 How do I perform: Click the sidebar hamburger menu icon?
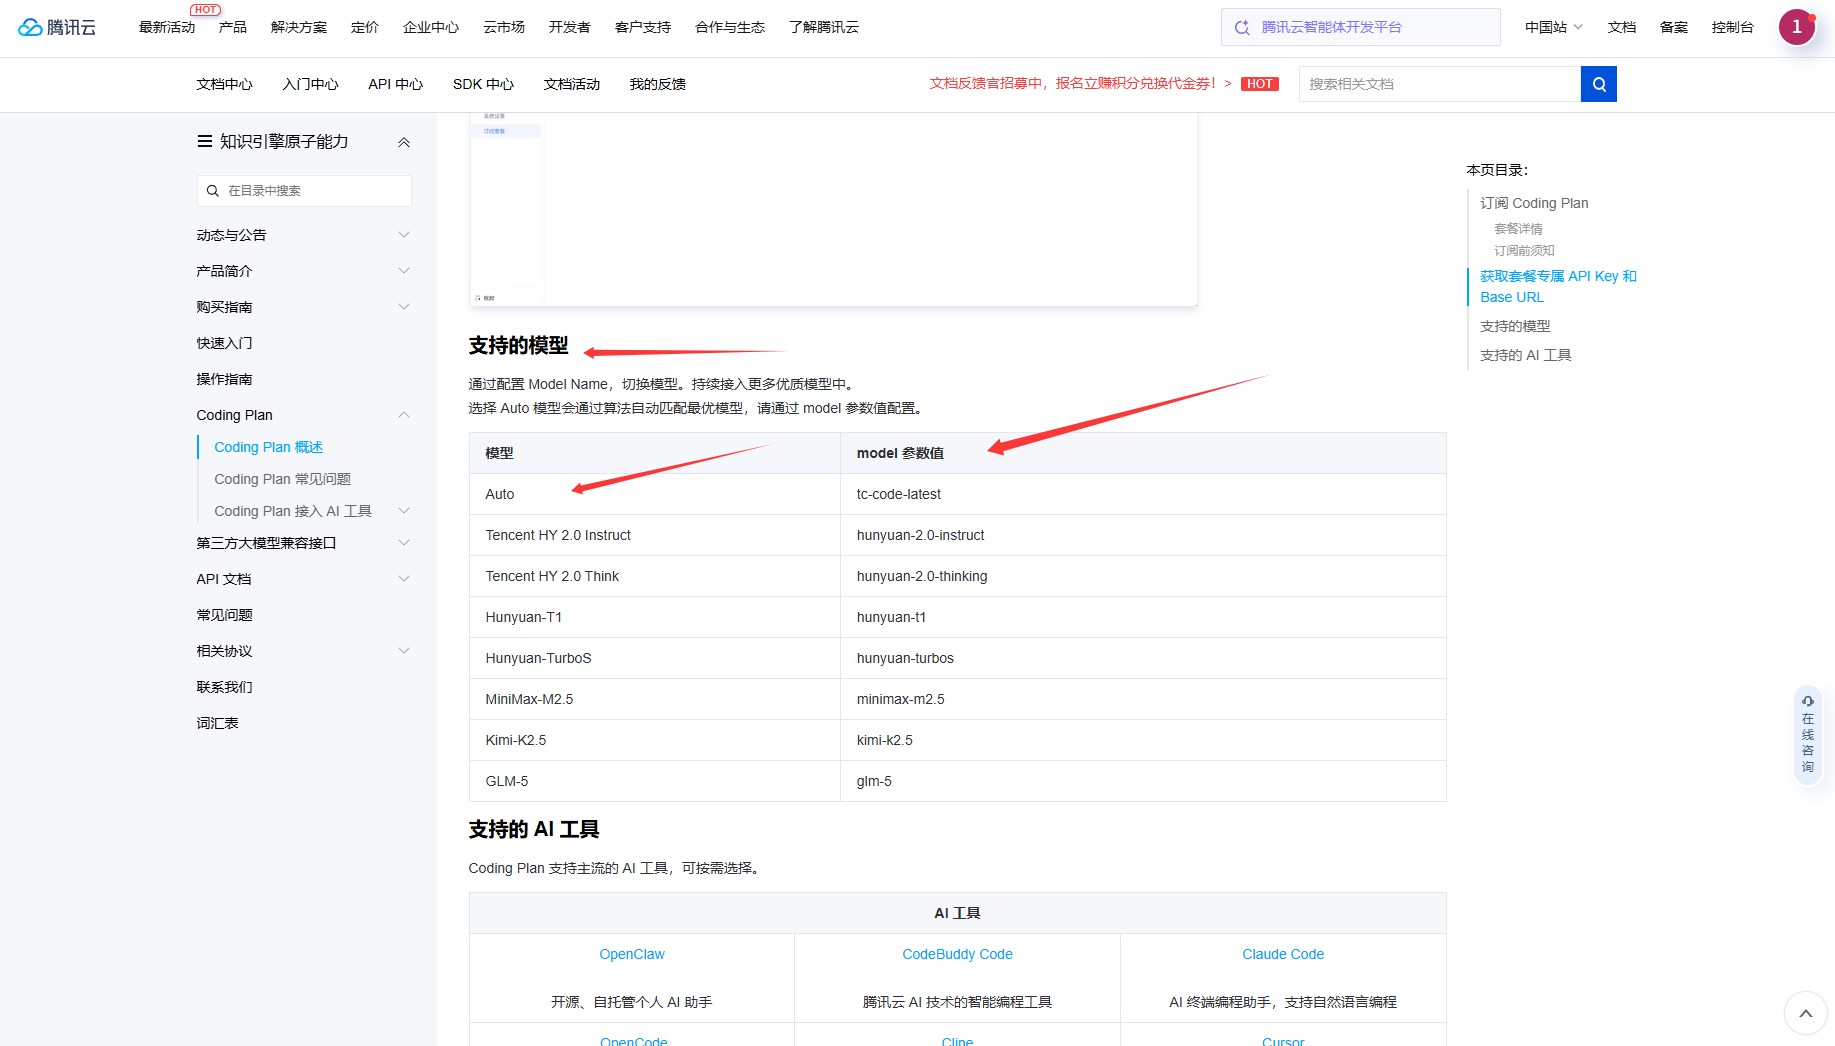tap(204, 142)
